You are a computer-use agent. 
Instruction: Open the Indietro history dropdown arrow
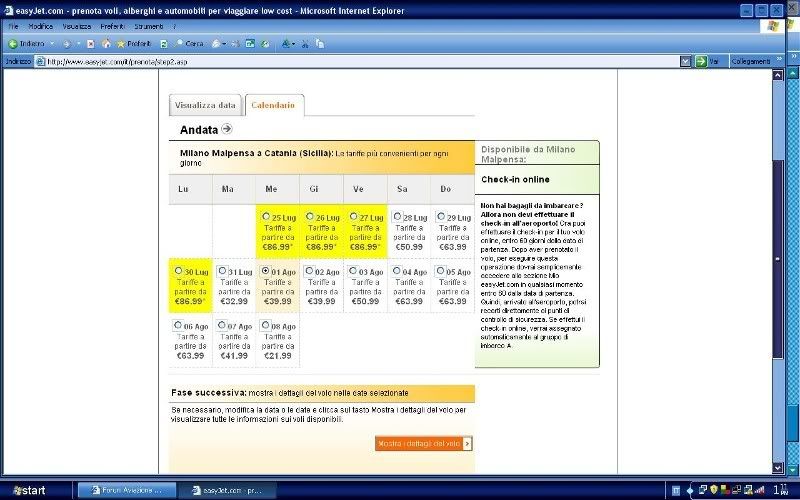point(52,44)
